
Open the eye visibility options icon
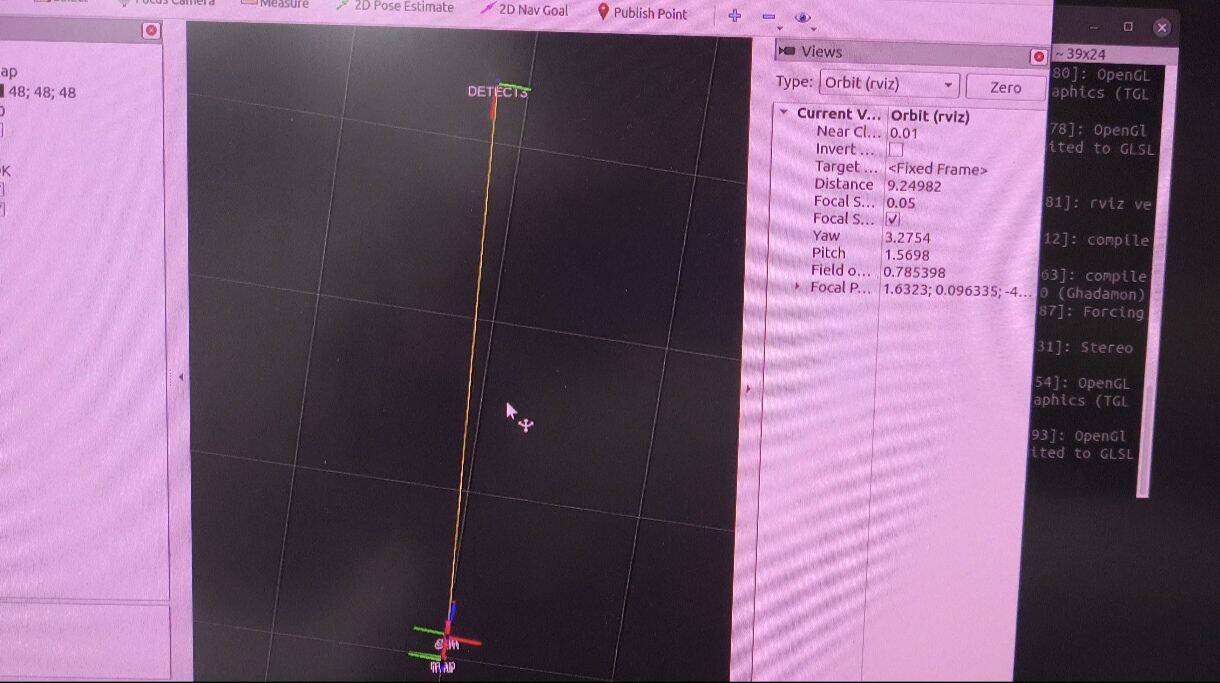pyautogui.click(x=802, y=18)
